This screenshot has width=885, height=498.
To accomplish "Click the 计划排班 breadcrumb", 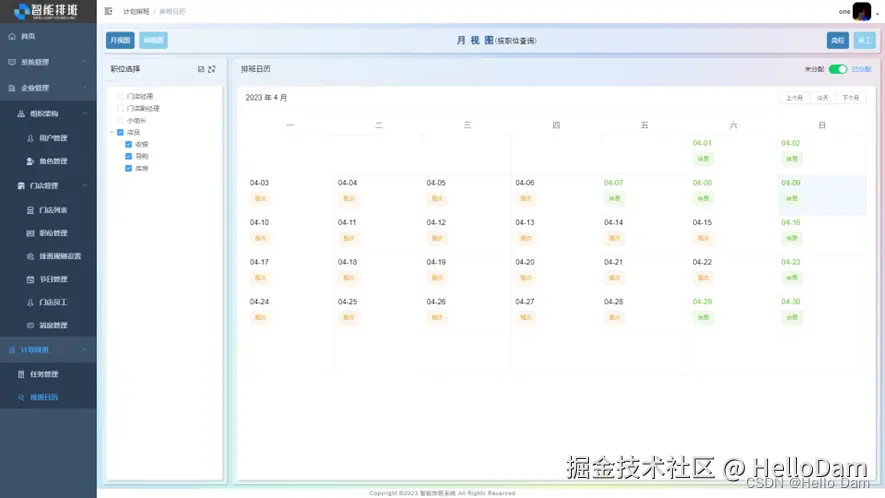I will [x=136, y=11].
